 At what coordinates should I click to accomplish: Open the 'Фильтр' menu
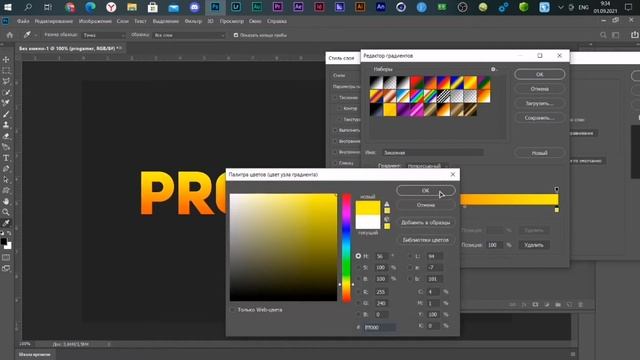(193, 21)
